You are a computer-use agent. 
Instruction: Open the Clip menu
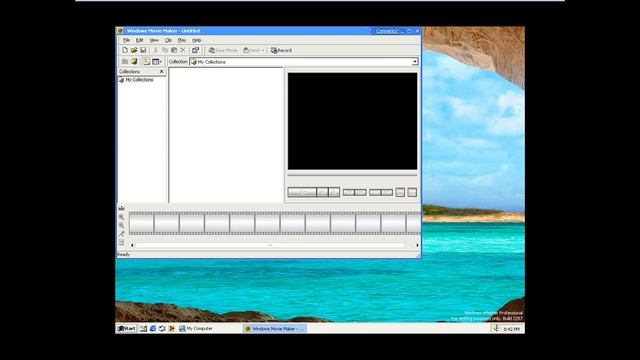[168, 40]
